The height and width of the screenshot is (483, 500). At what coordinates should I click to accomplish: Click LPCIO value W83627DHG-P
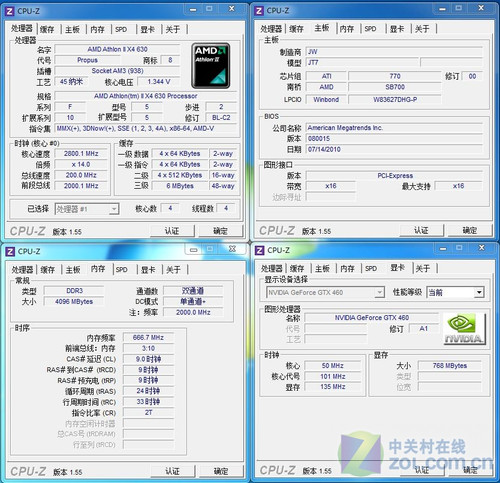click(x=395, y=99)
